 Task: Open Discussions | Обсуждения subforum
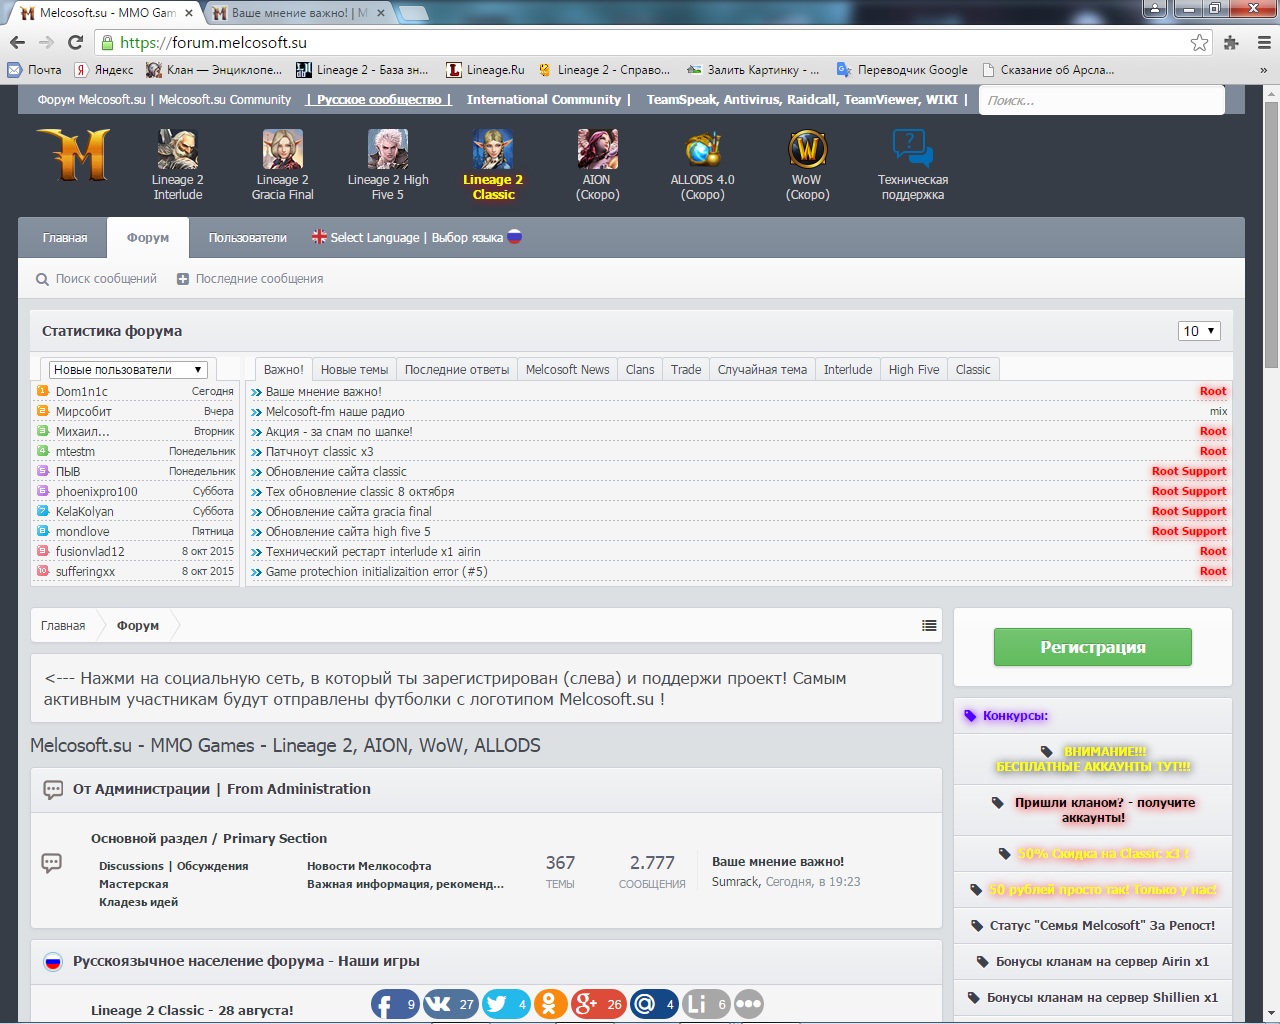(x=173, y=866)
